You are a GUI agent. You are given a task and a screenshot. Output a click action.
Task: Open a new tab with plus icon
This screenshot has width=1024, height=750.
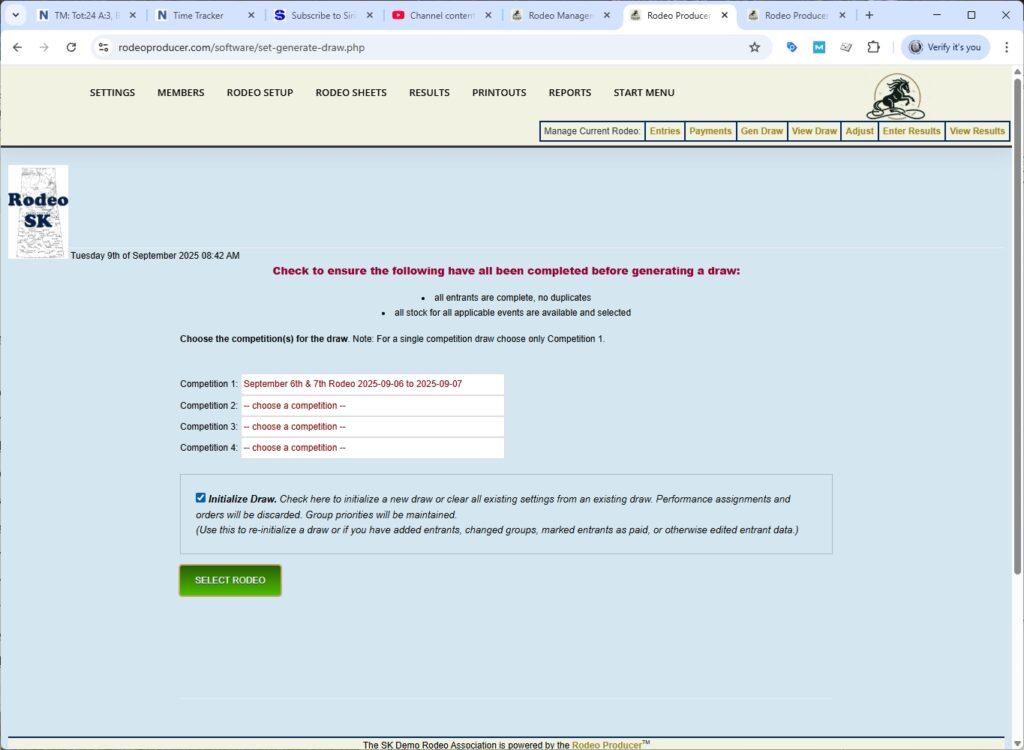(x=869, y=15)
